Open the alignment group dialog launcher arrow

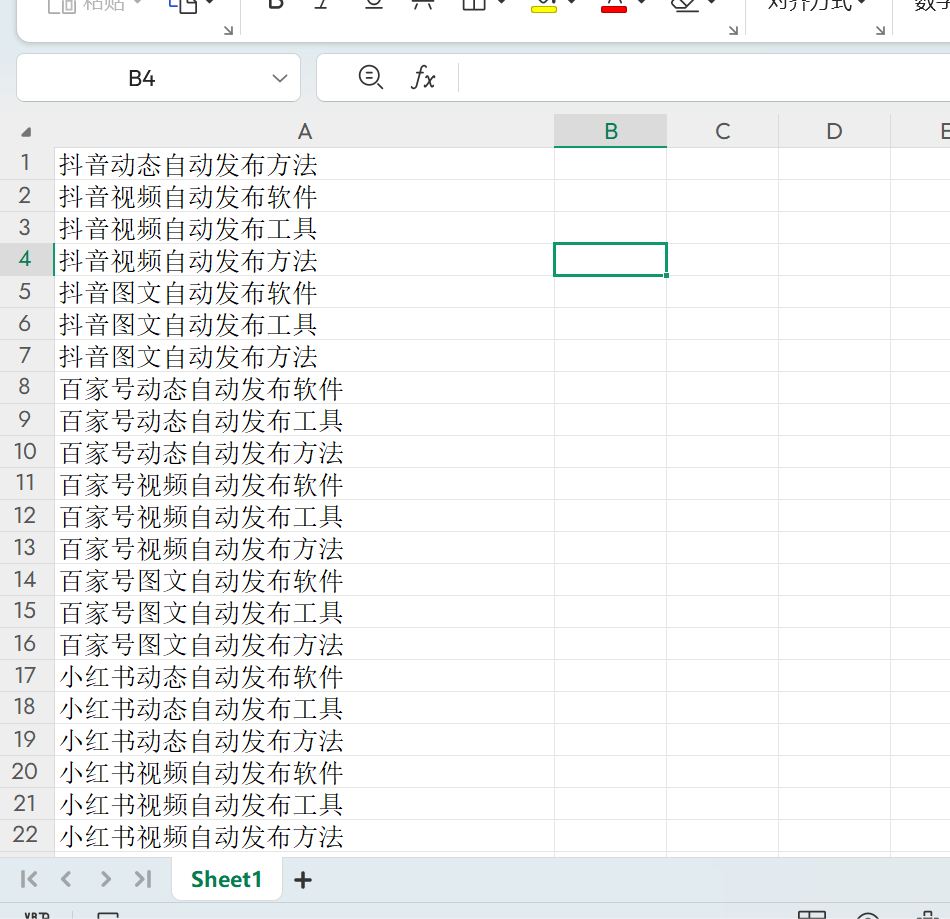coord(880,30)
